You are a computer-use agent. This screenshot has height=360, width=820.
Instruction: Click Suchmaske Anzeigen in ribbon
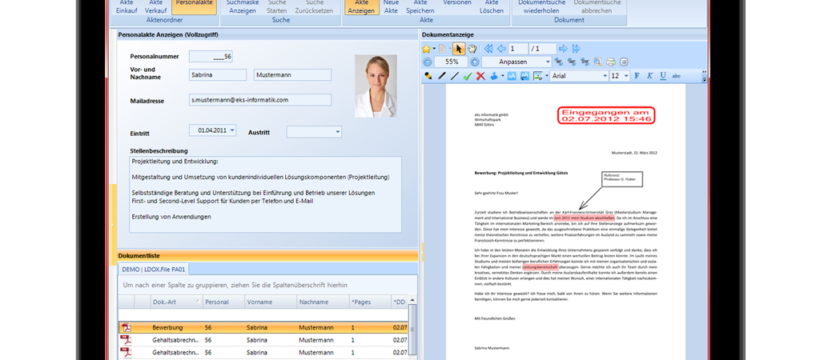(242, 6)
